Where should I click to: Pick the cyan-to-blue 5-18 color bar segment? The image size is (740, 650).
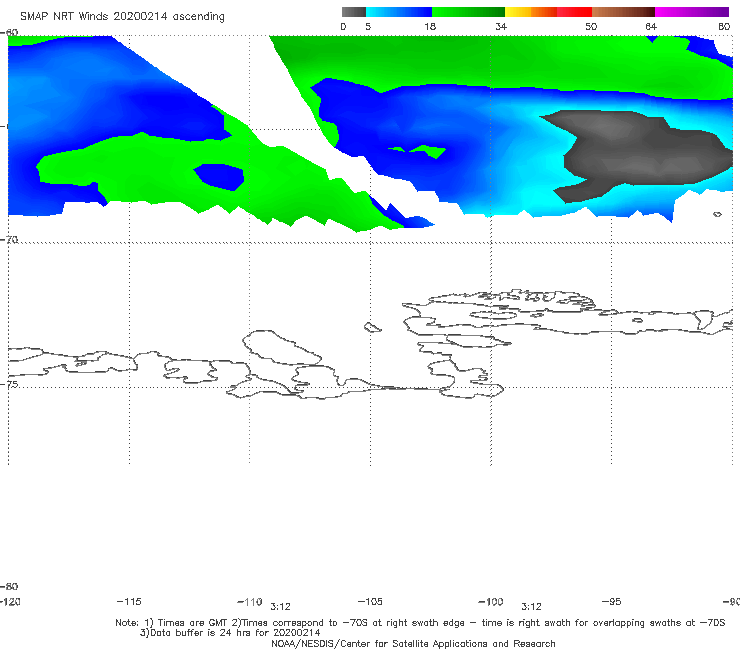pos(399,12)
